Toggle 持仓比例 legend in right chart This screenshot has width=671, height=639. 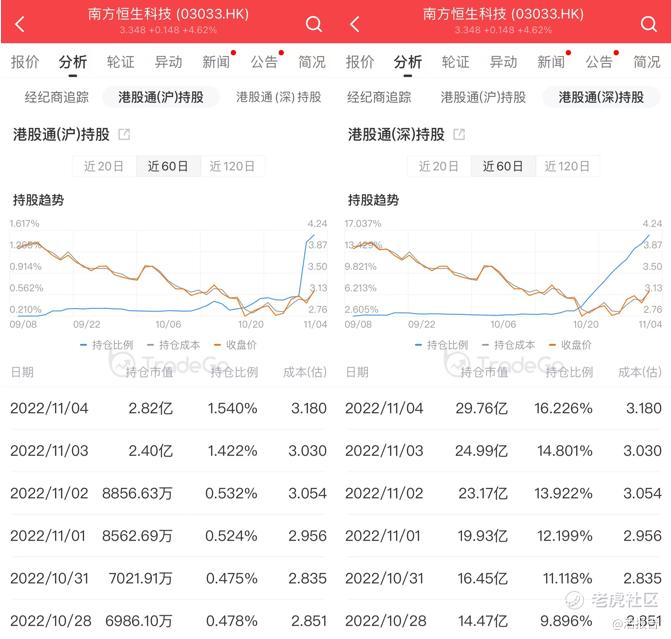coord(442,345)
